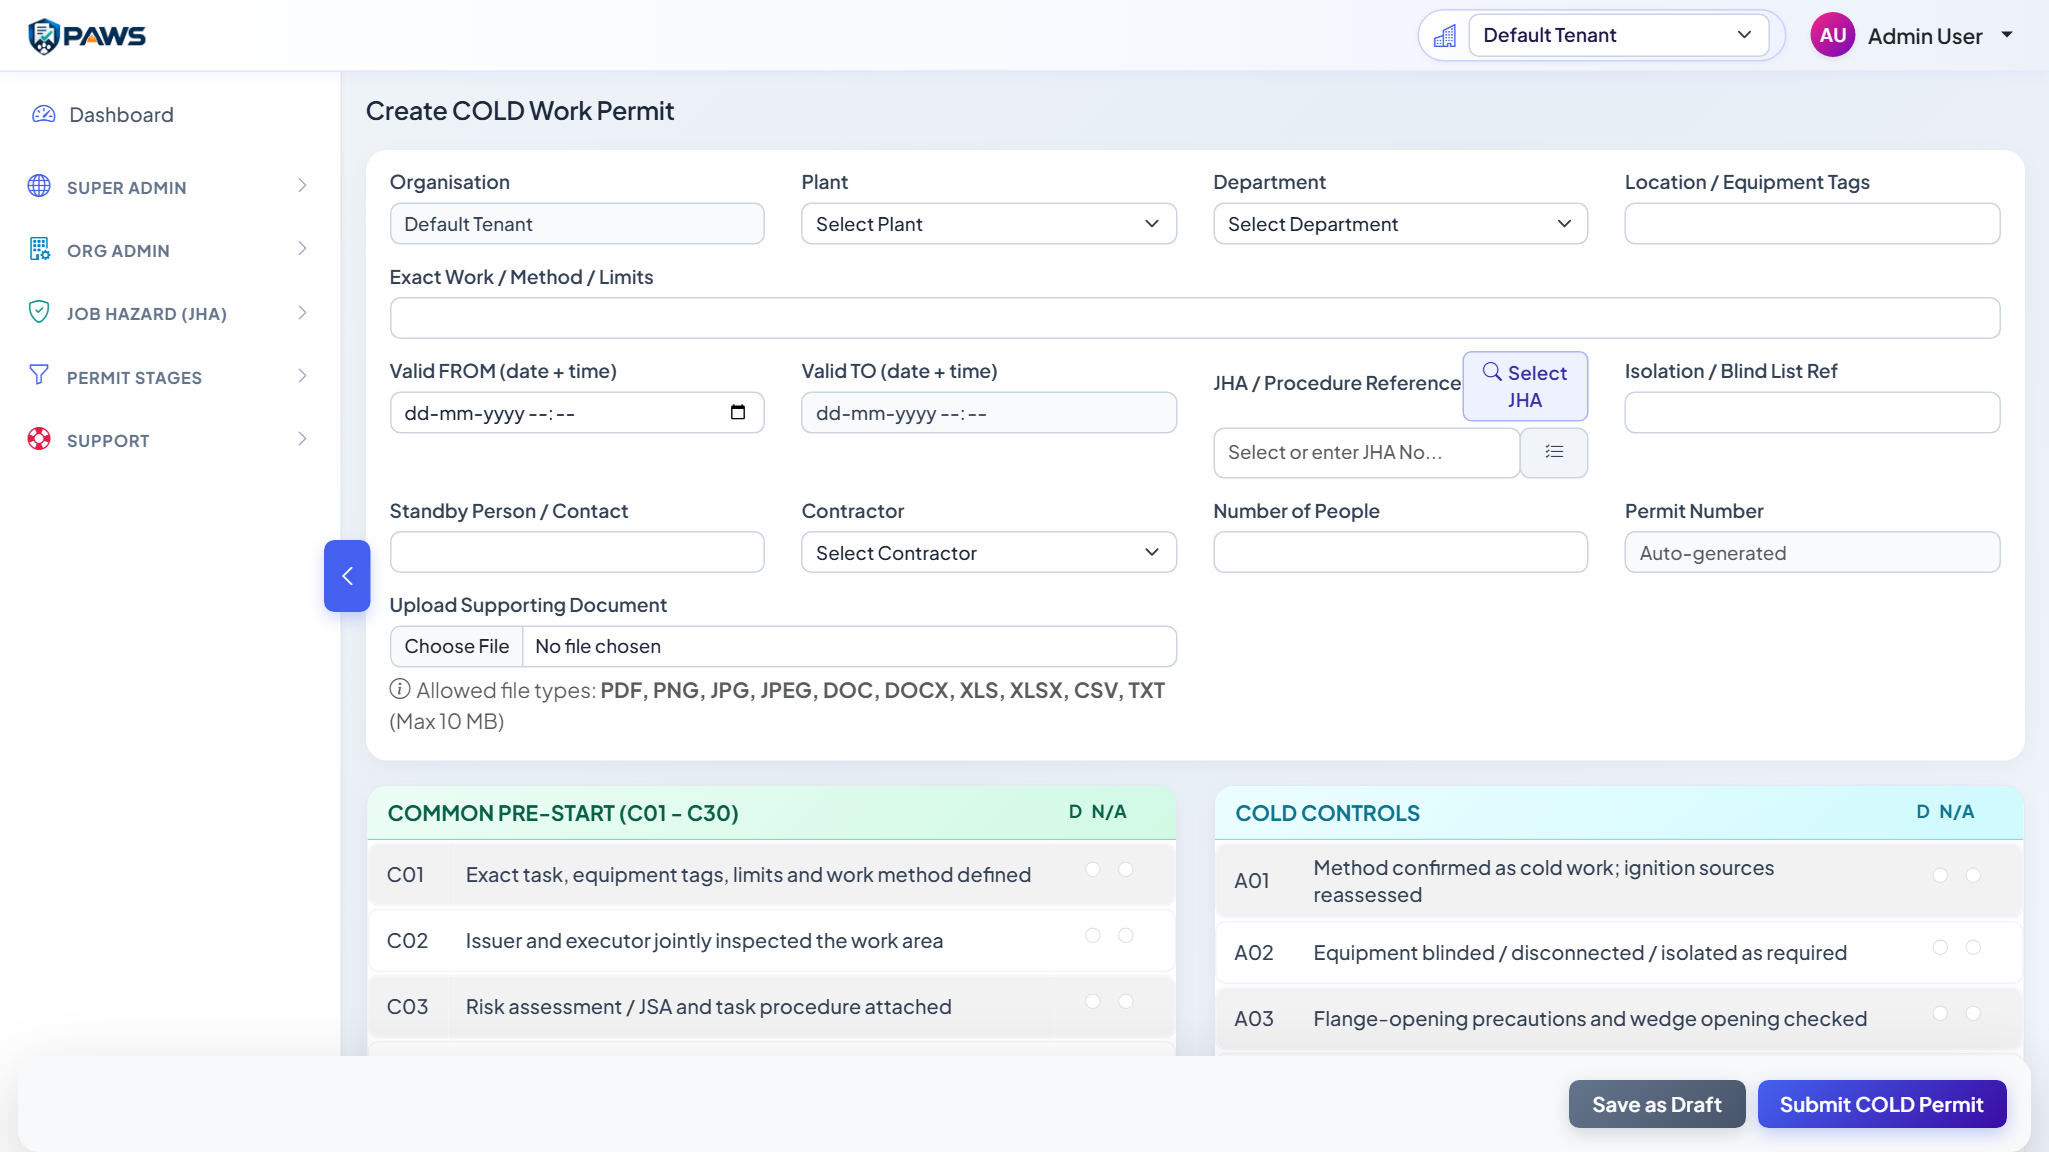Screen dimensions: 2049x1152
Task: Click the tenant building icon
Action: pyautogui.click(x=1444, y=36)
